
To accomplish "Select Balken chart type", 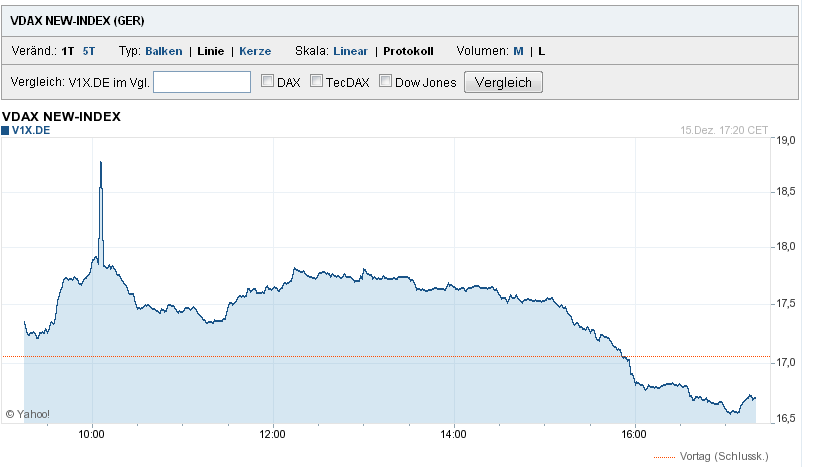I will [x=164, y=51].
